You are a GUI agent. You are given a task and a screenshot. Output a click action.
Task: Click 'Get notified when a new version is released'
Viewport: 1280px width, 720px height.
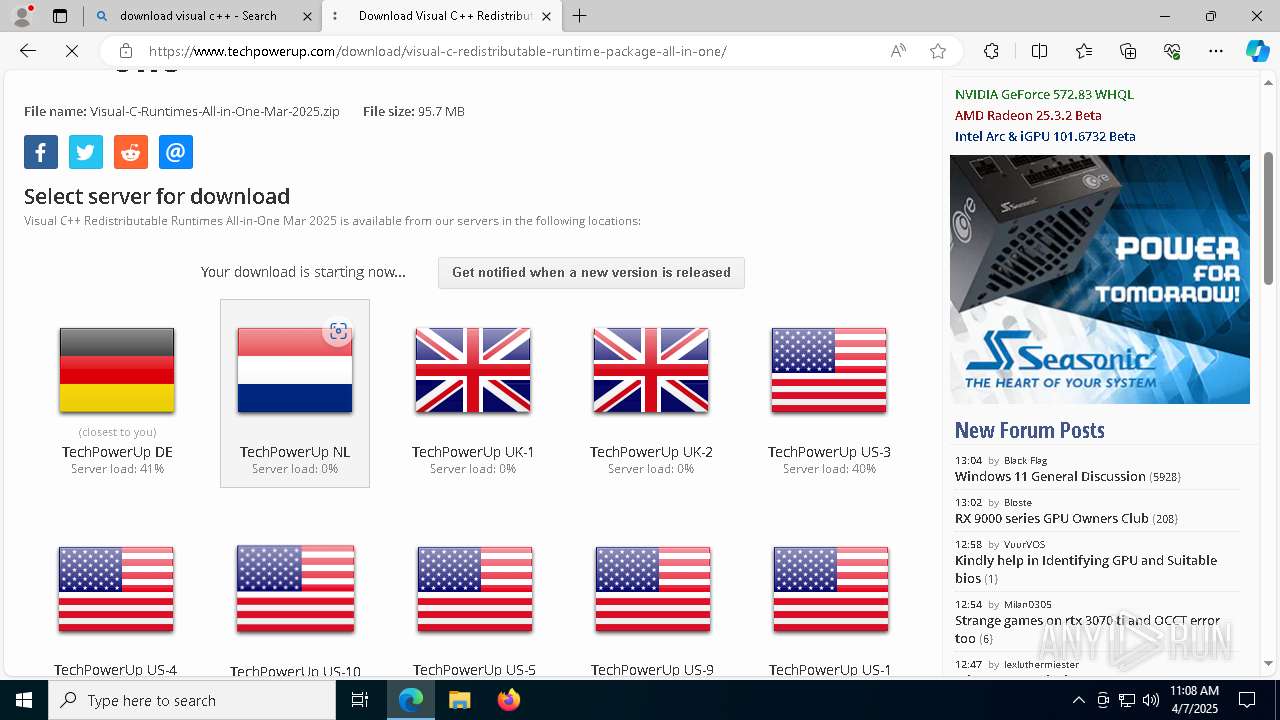pyautogui.click(x=591, y=273)
